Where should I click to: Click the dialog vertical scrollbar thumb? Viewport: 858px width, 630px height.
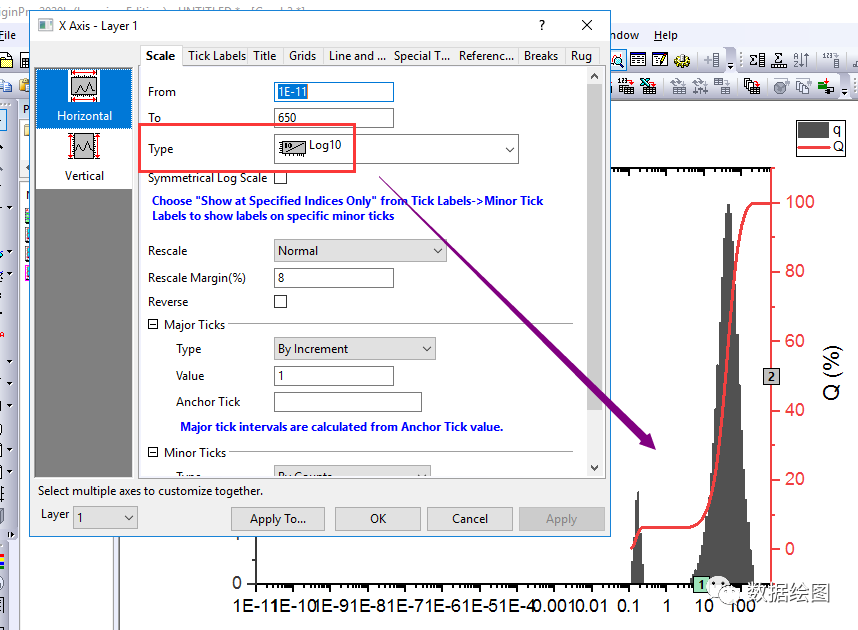tap(594, 247)
